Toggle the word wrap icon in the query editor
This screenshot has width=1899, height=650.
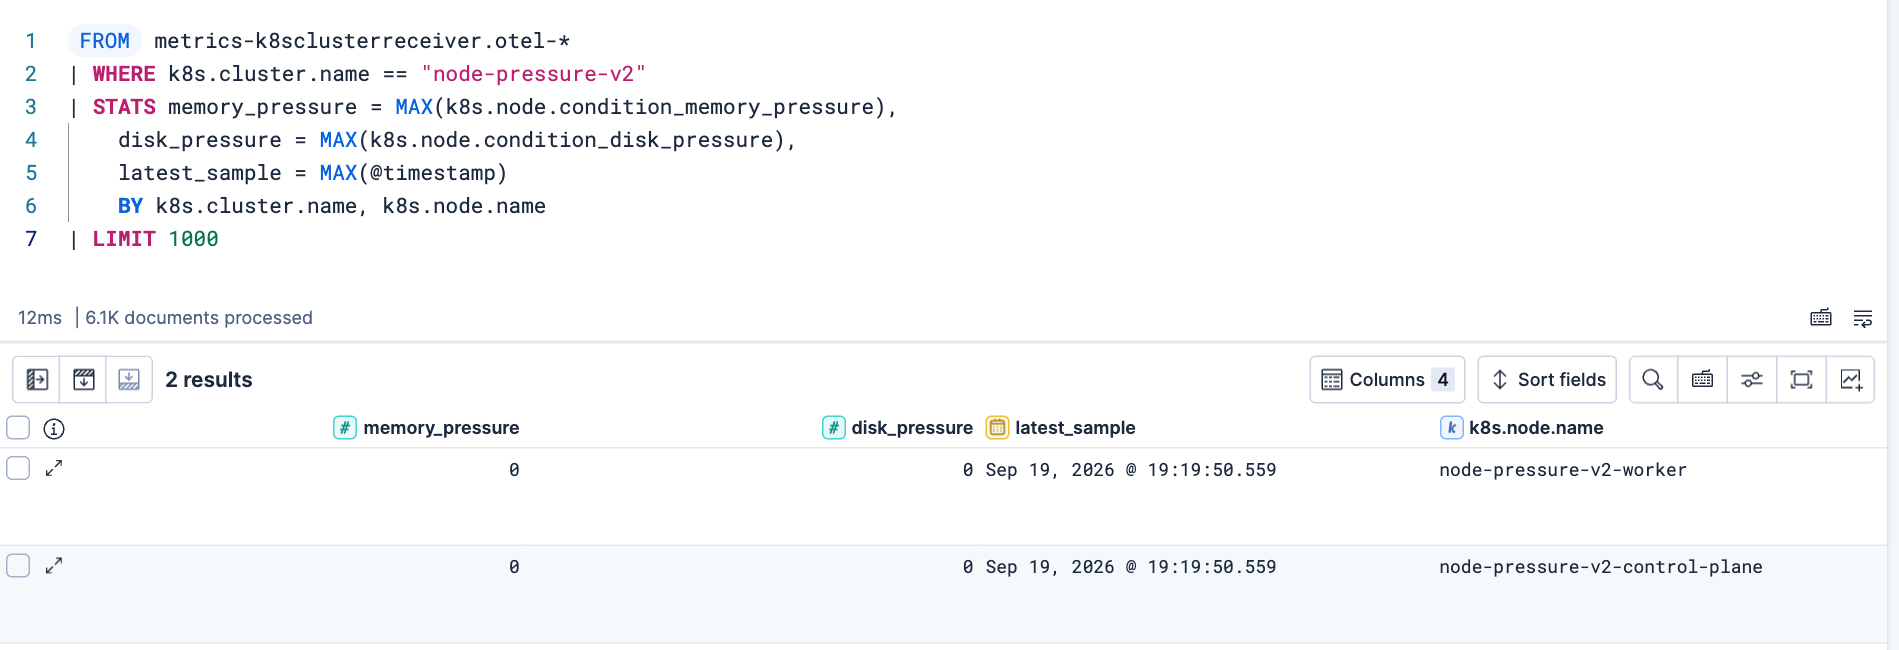(1863, 318)
